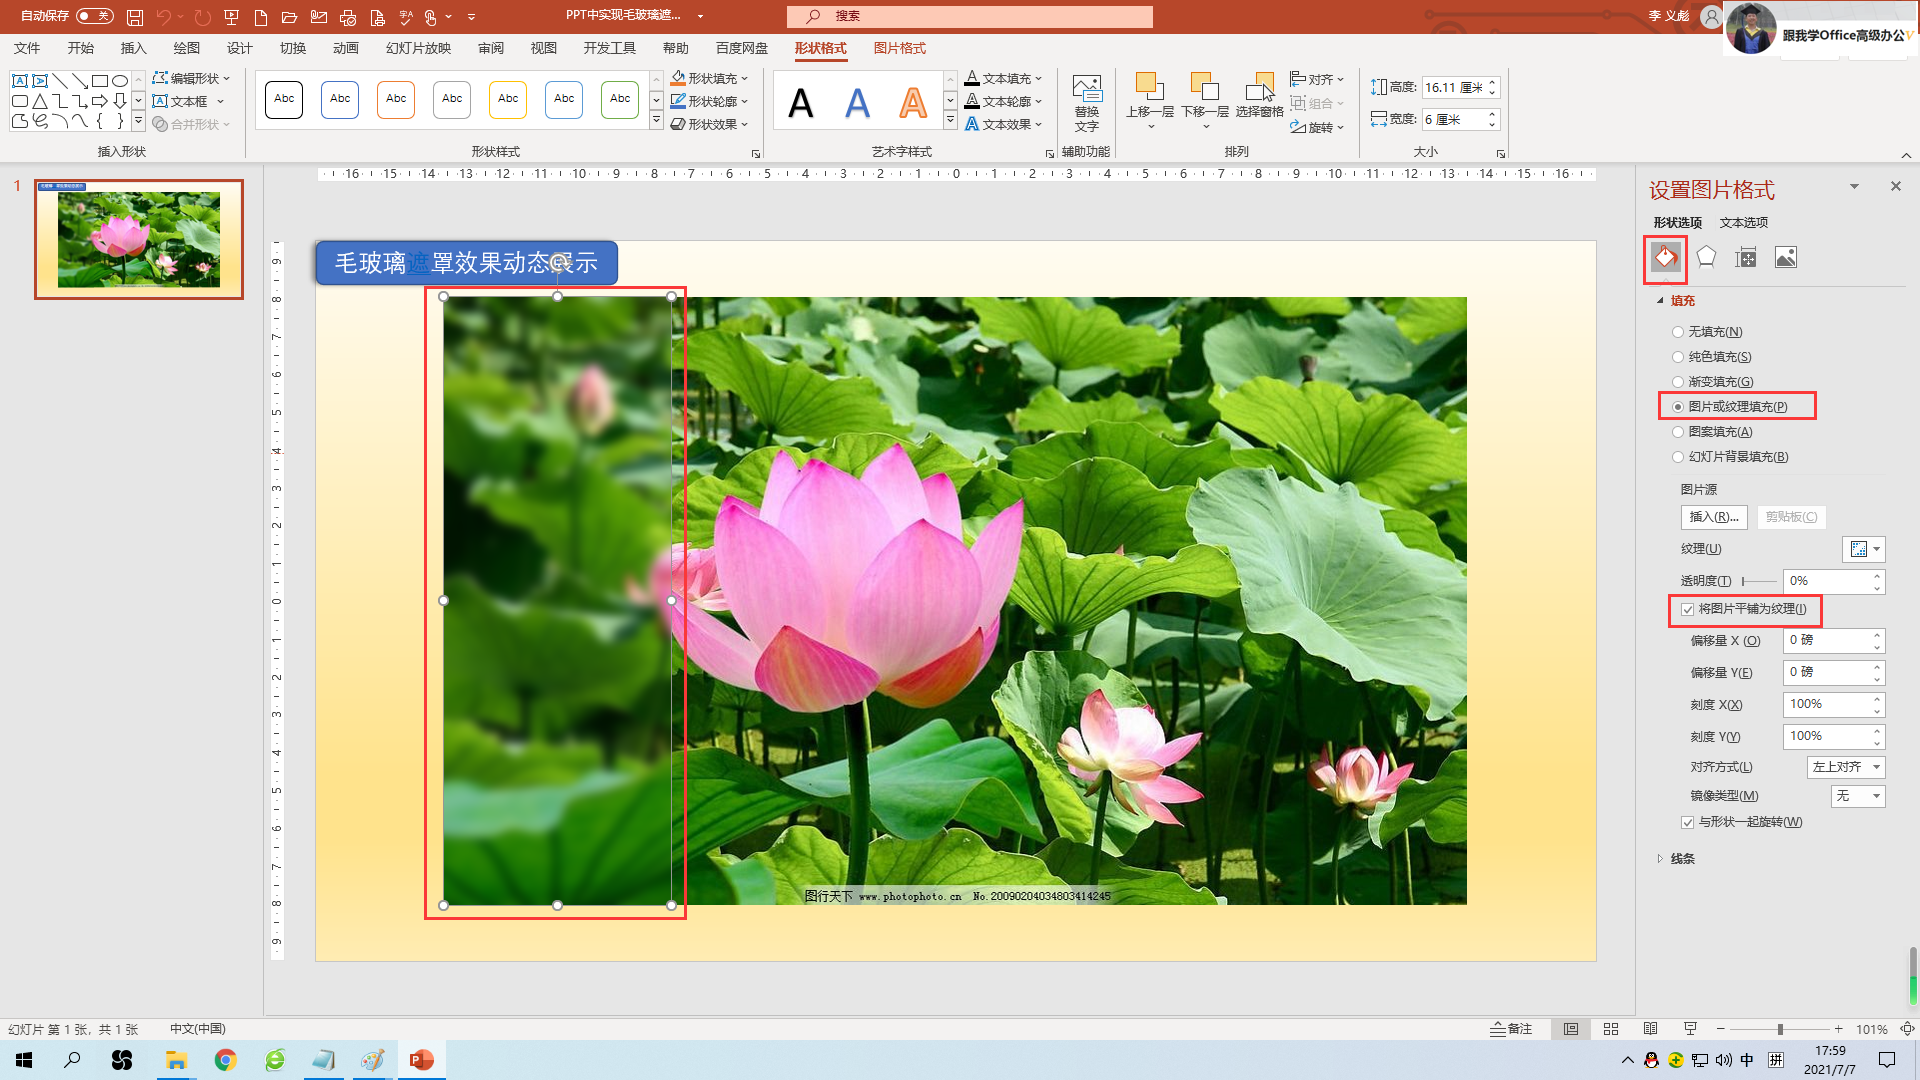Screen dimensions: 1920x1080
Task: Uncheck the 将图片平铺为纹理 checkbox
Action: 1688,609
